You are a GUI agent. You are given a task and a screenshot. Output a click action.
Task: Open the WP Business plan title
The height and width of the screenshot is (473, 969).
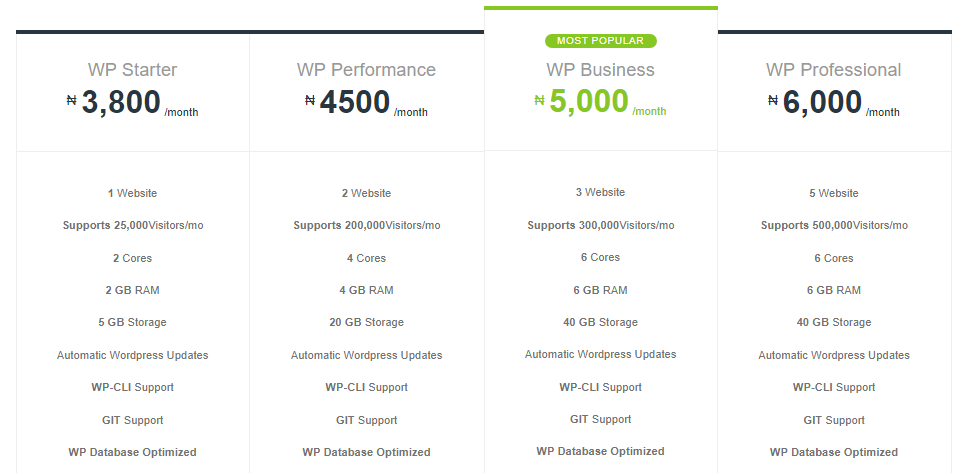[x=600, y=70]
